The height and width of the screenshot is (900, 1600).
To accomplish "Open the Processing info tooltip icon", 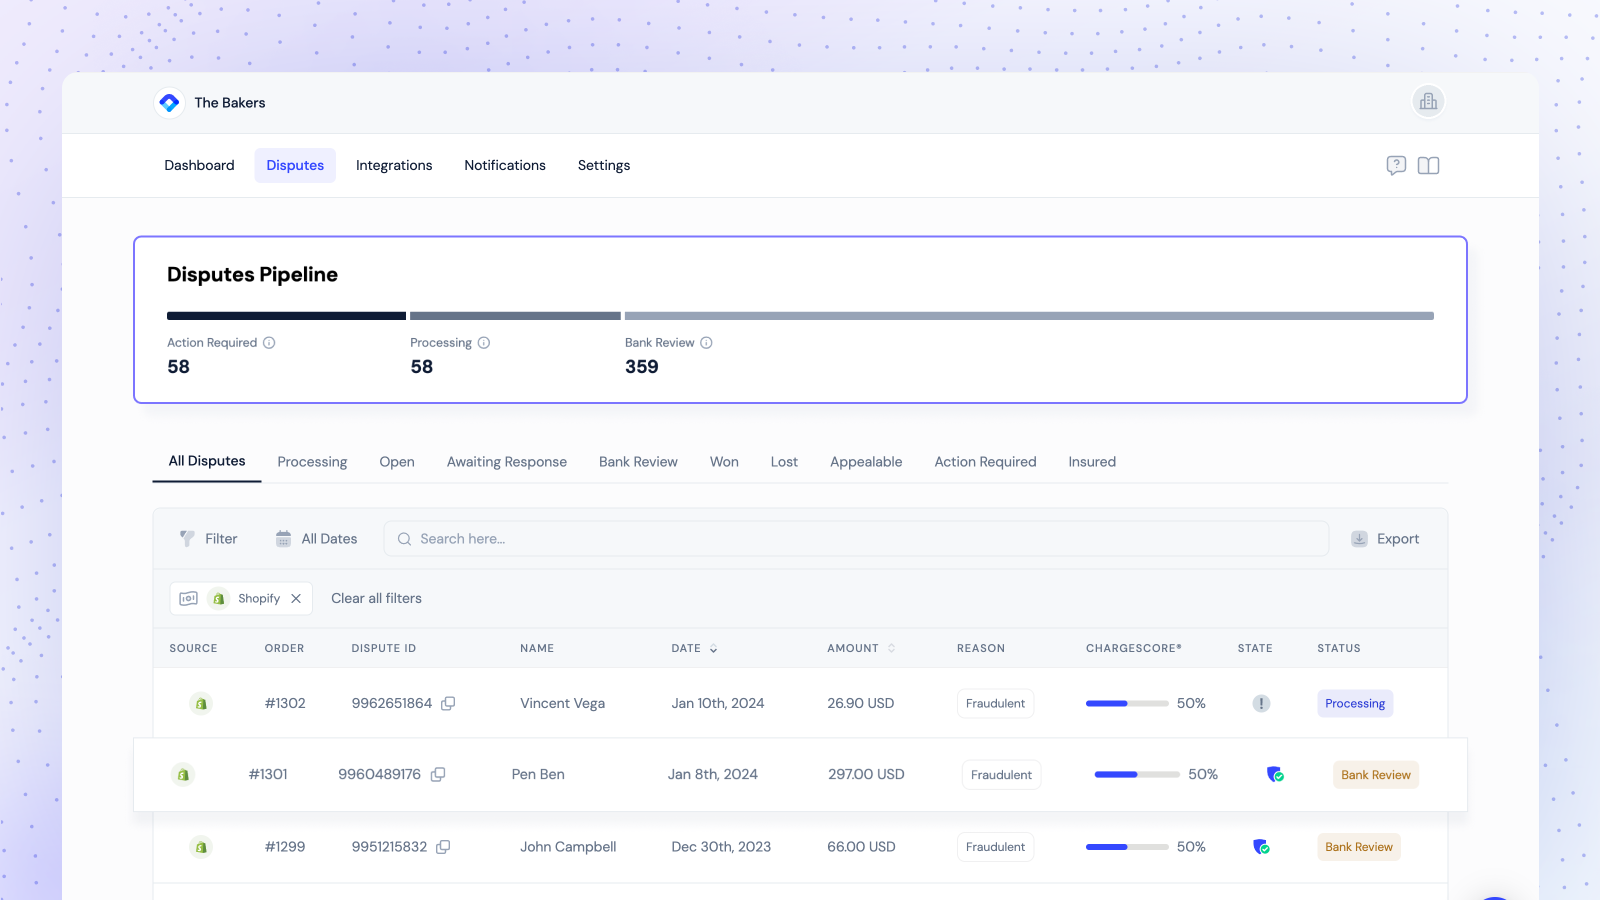I will (484, 342).
